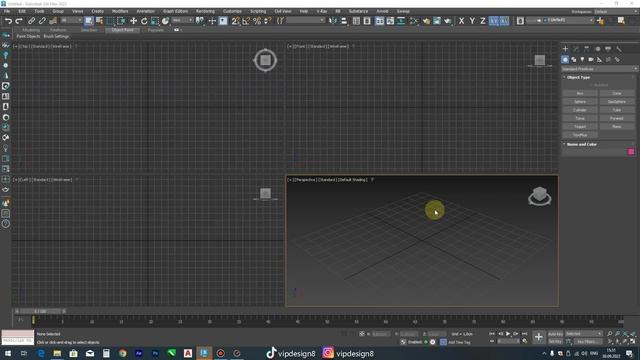Image resolution: width=640 pixels, height=360 pixels.
Task: Select the Shapes category icon
Action: pos(573,60)
